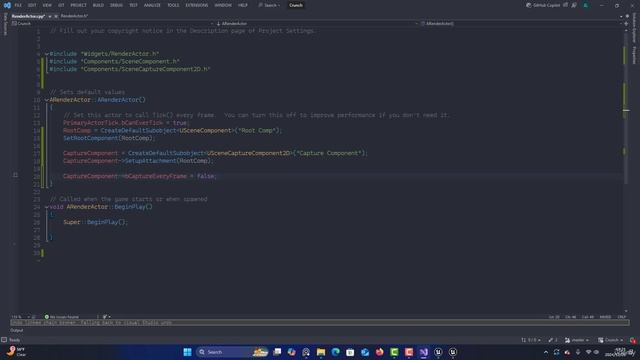Image resolution: width=640 pixels, height=360 pixels.
Task: Collapse the ARenderActor constructor at line 10
Action: 47,100
